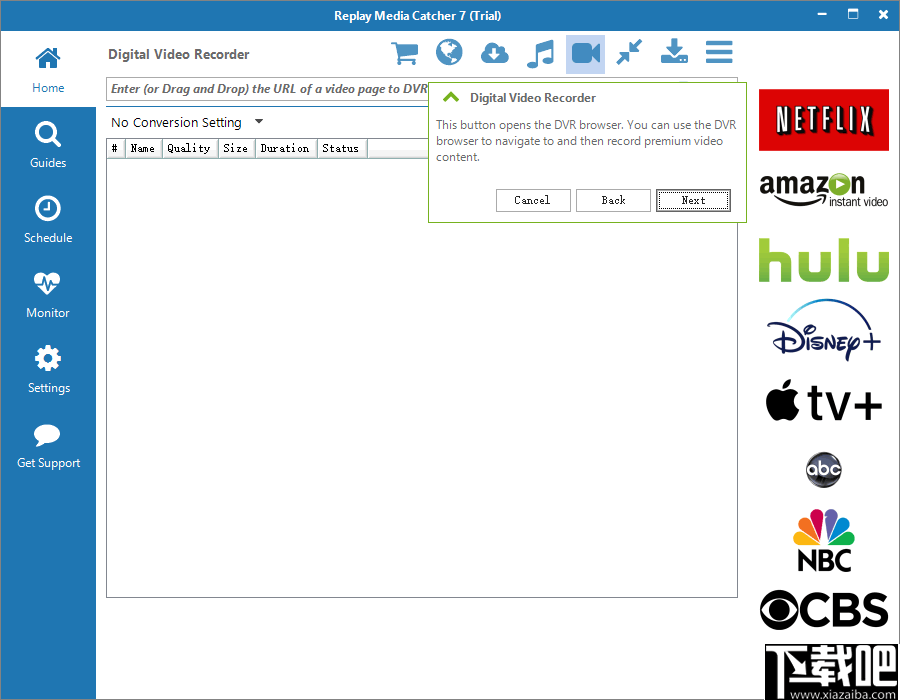
Task: Open the NBC peacock logo shortcut
Action: [824, 540]
